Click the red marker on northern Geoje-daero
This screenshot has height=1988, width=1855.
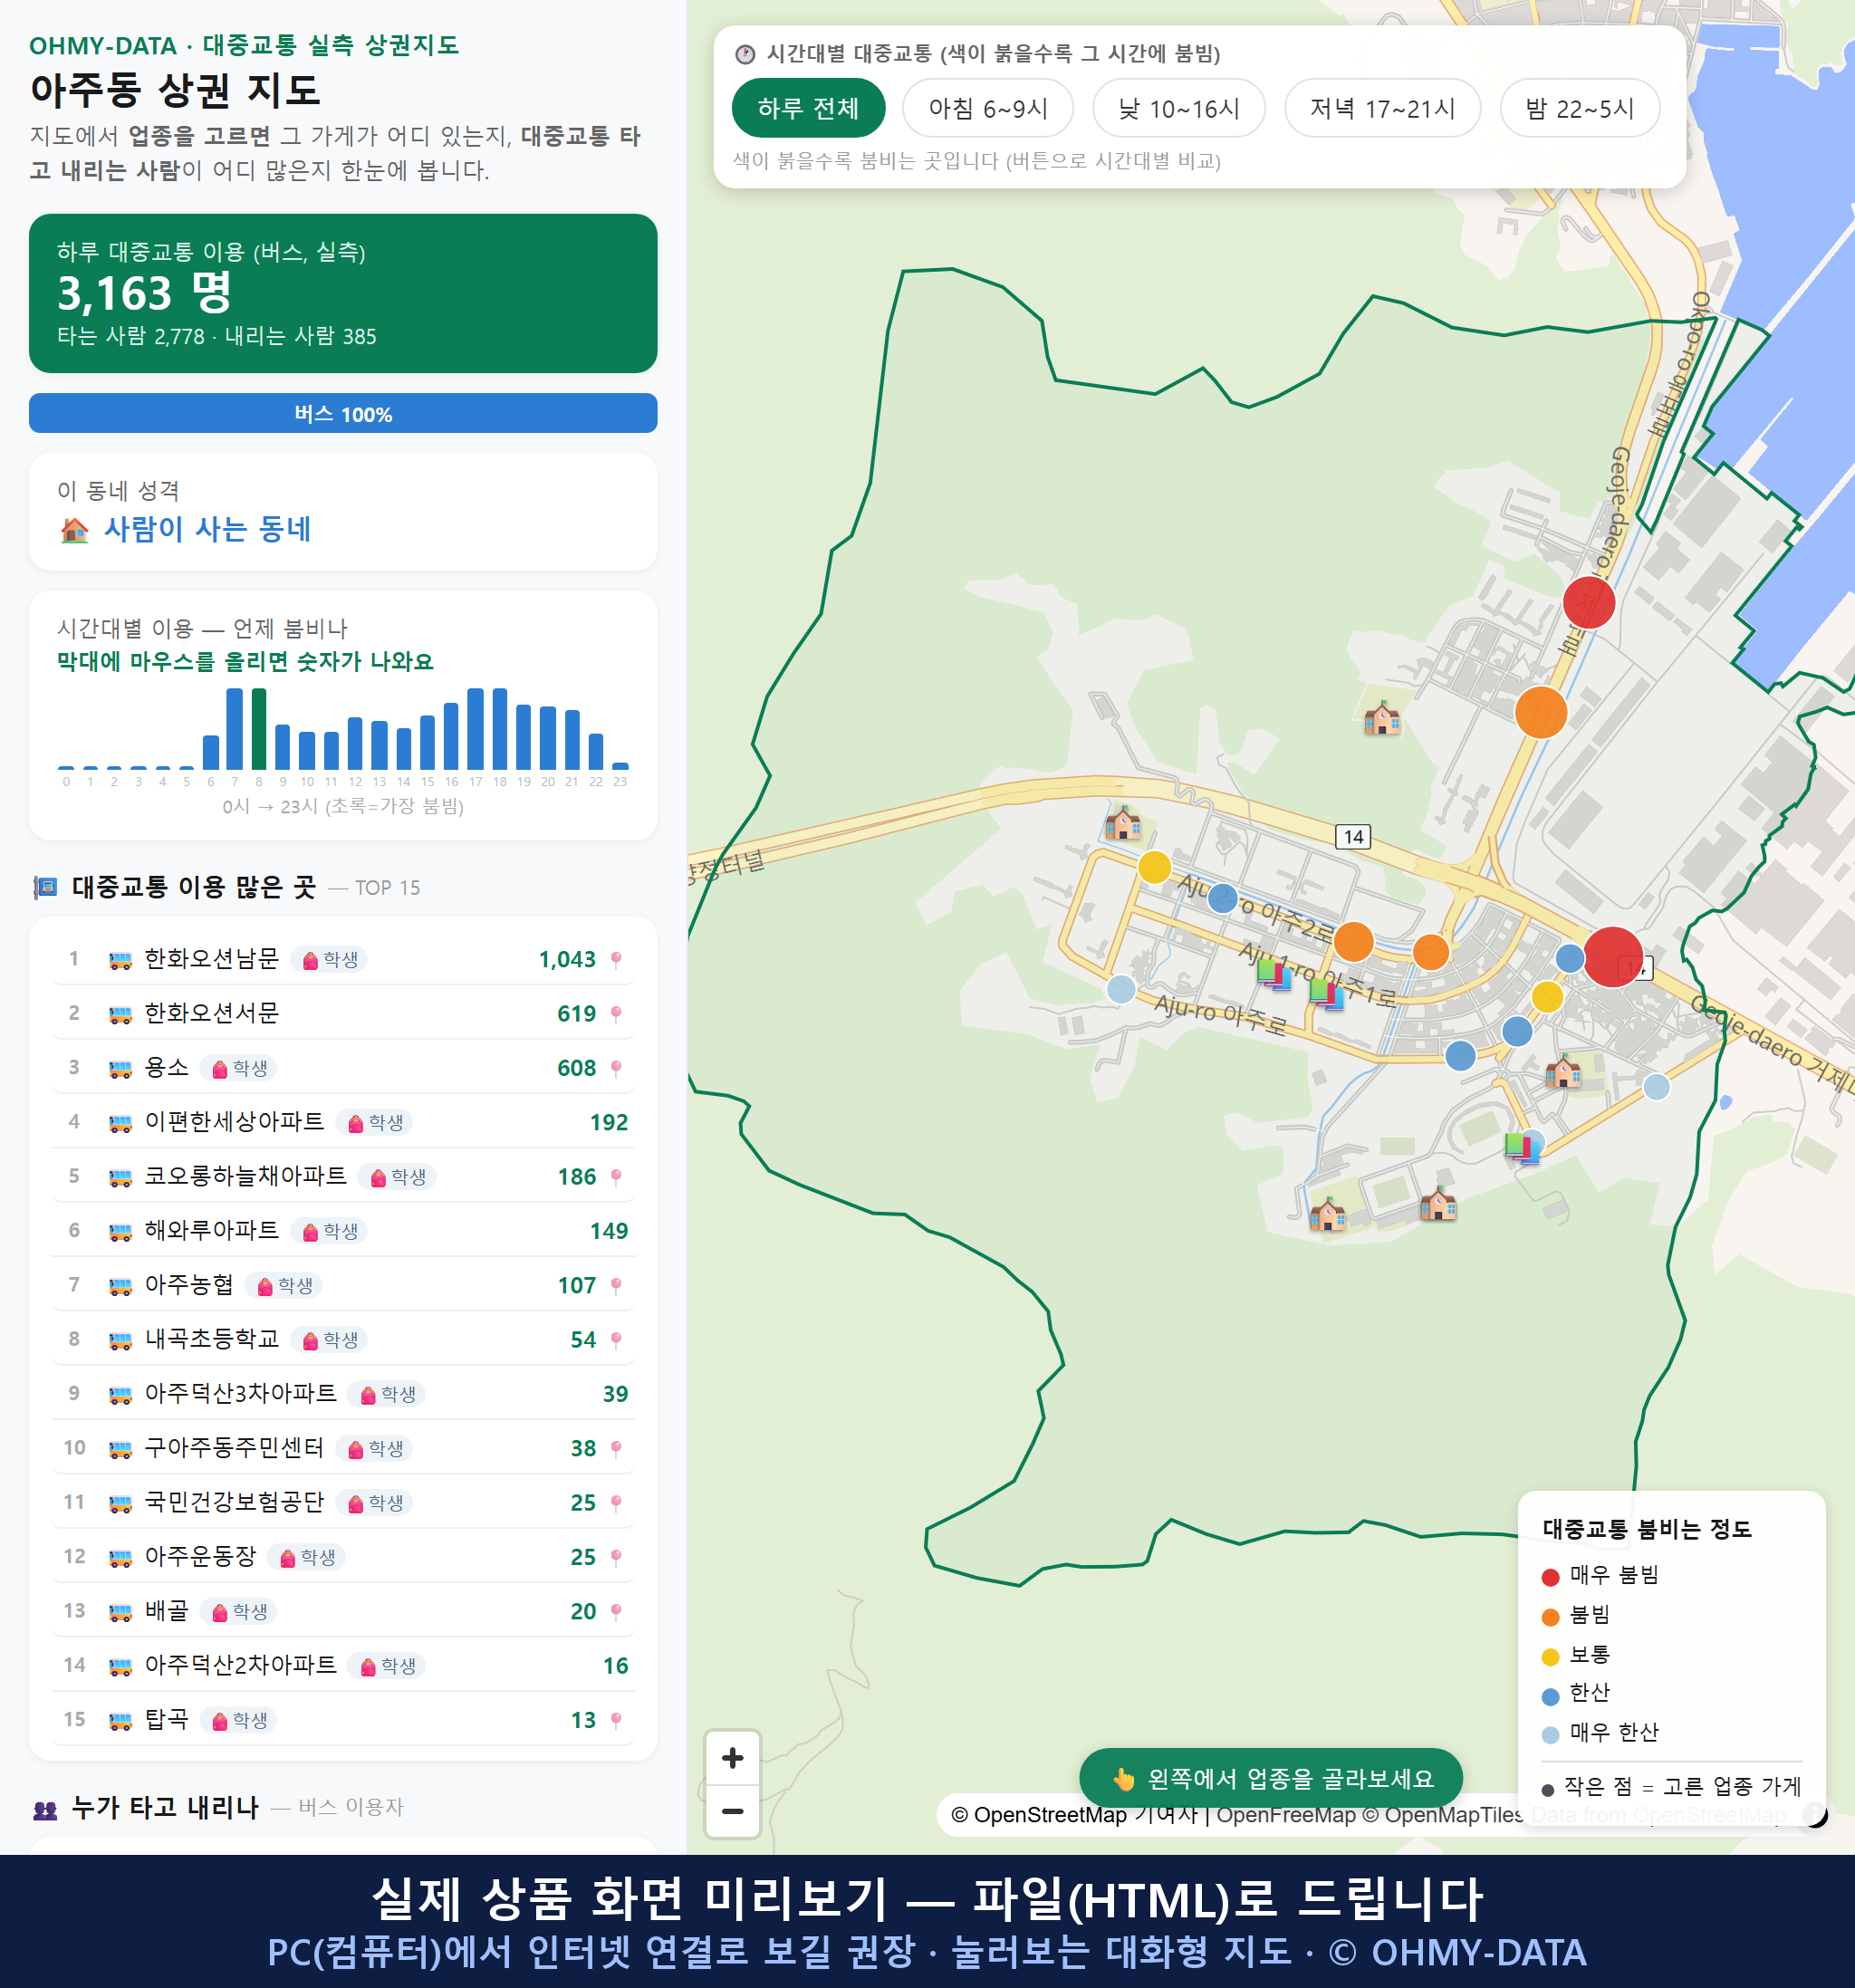1588,603
